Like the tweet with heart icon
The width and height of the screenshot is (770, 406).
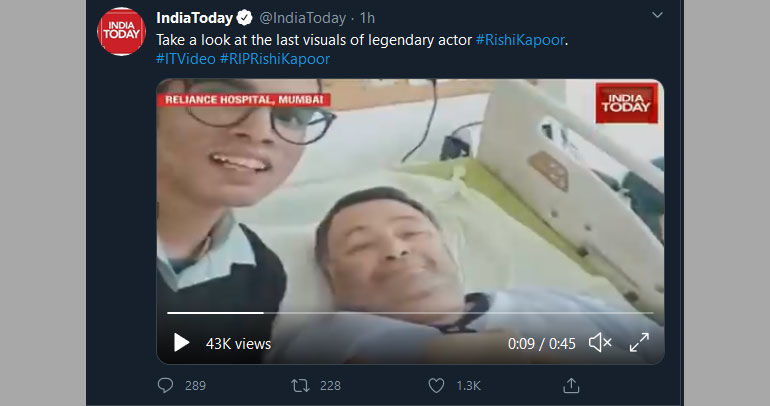(x=436, y=385)
